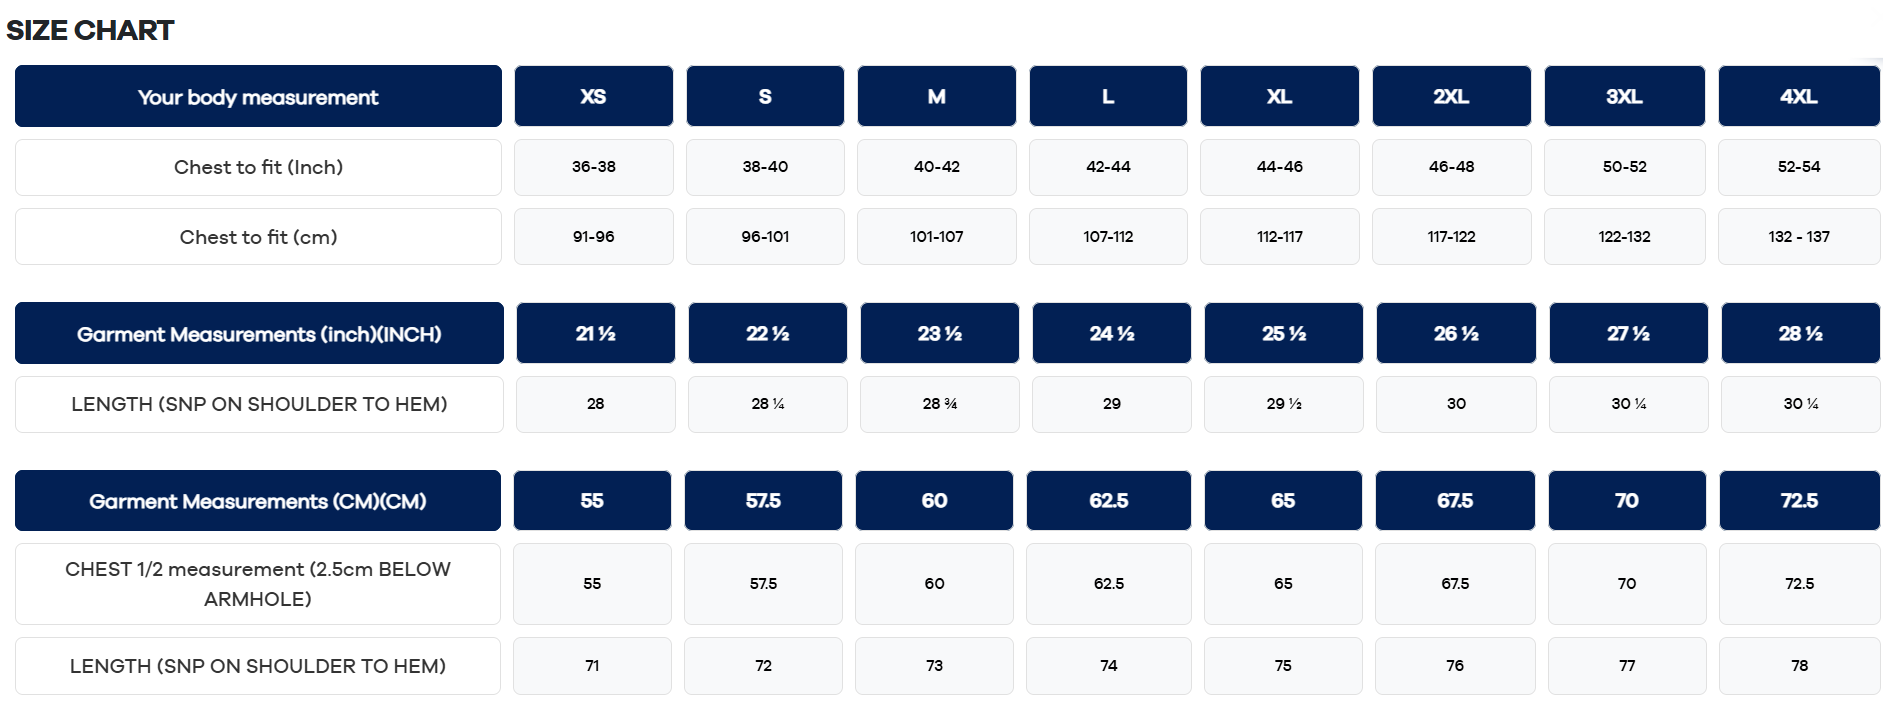Click the 'Chest to fit (cm)' row label

(258, 237)
